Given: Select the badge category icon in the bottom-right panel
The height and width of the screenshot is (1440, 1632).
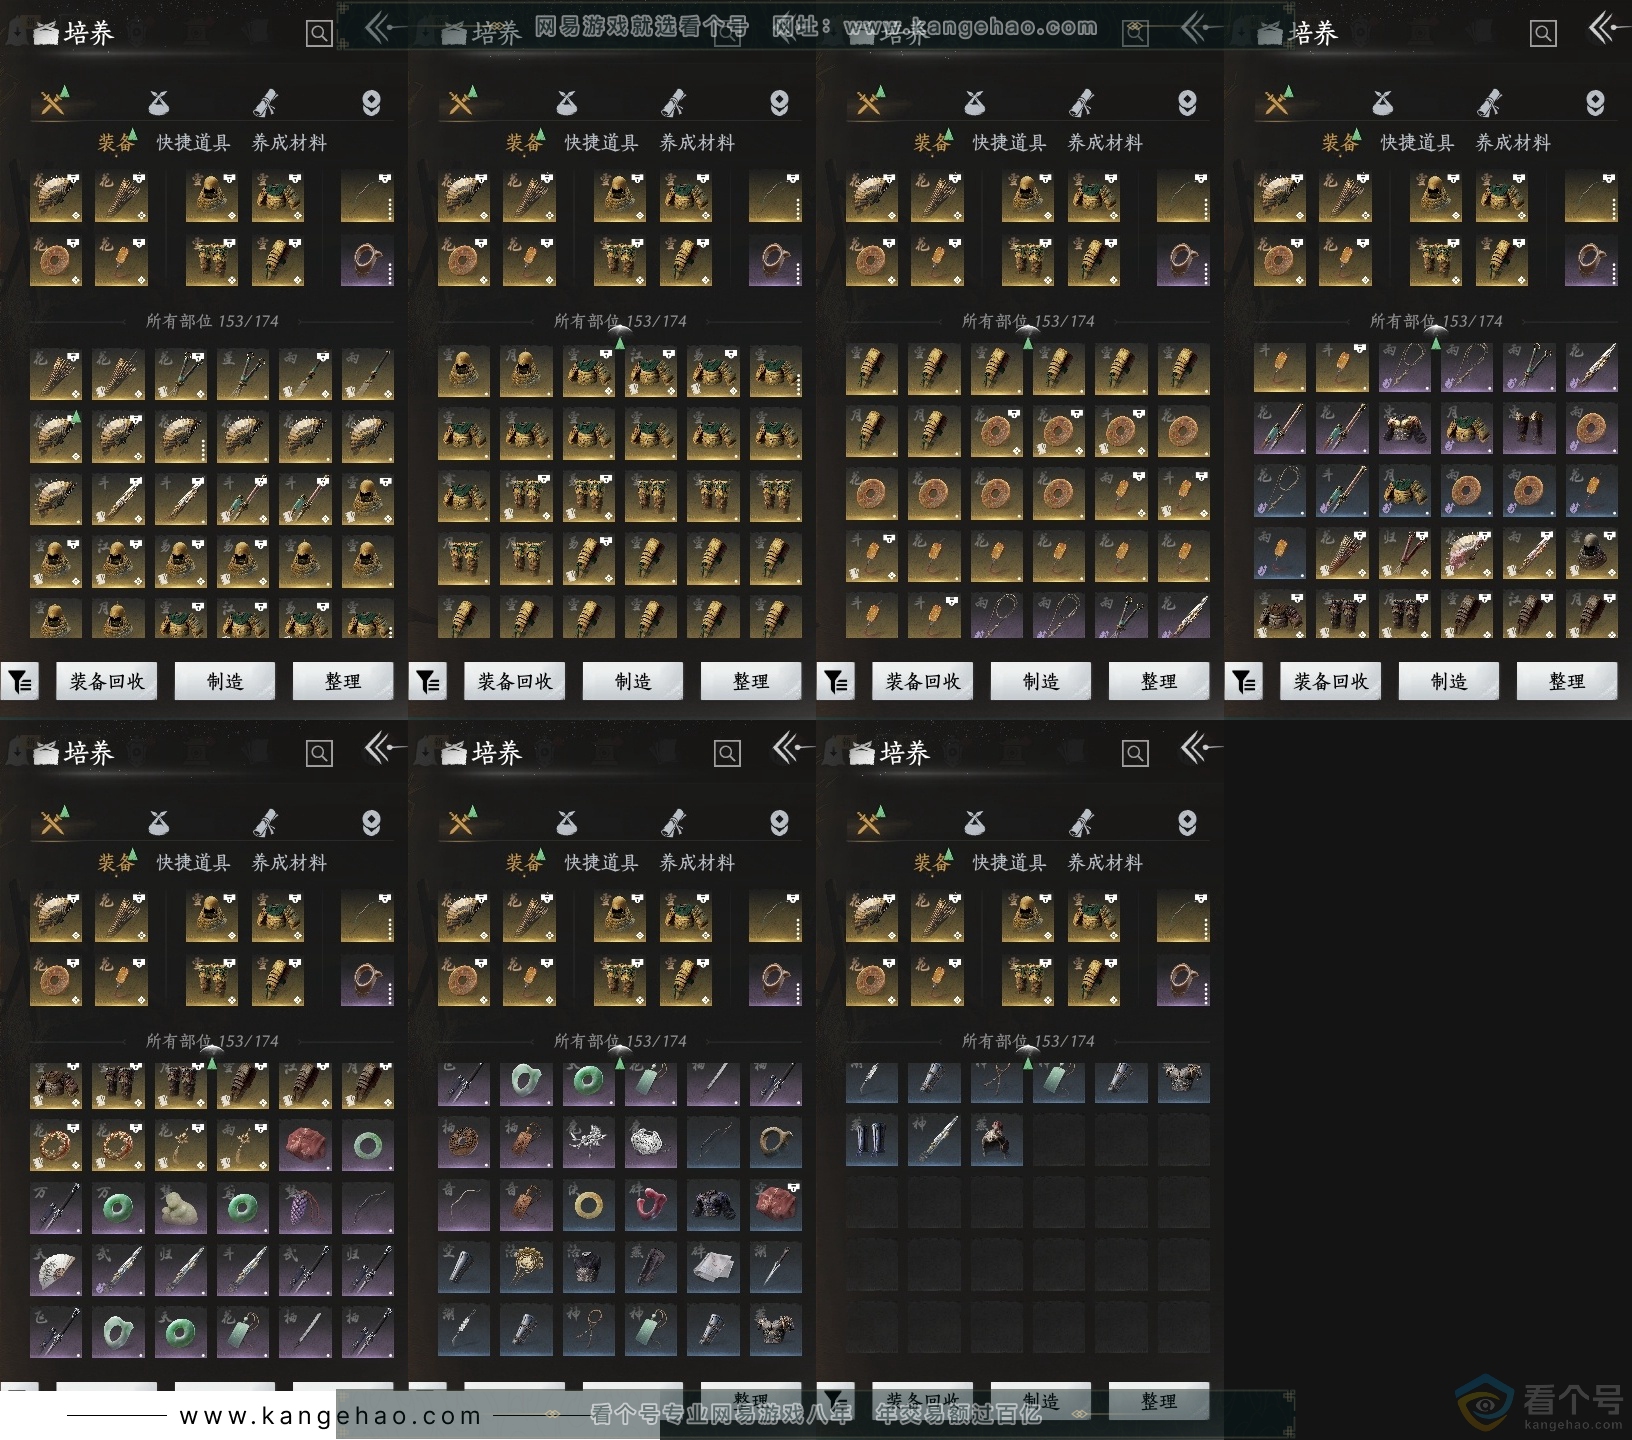Looking at the screenshot, I should click(1187, 823).
